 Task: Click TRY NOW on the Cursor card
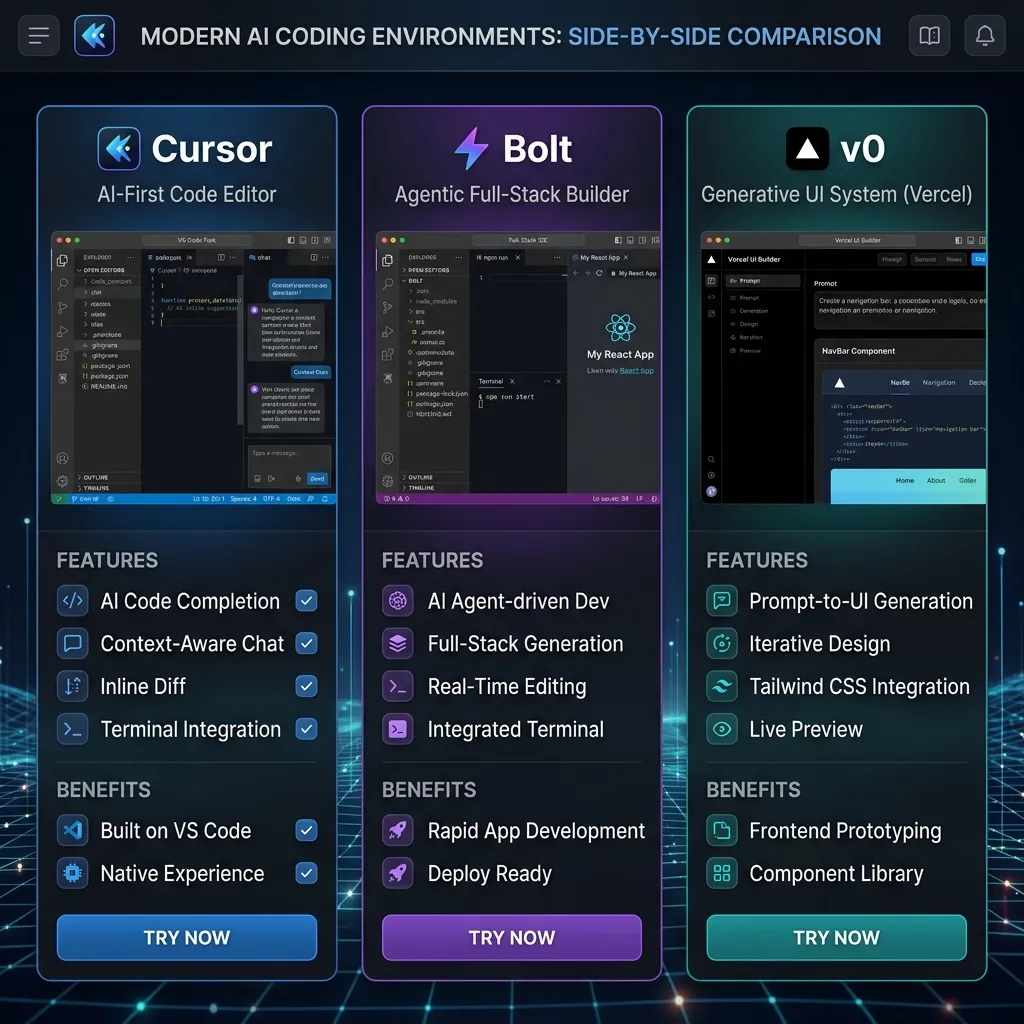187,937
